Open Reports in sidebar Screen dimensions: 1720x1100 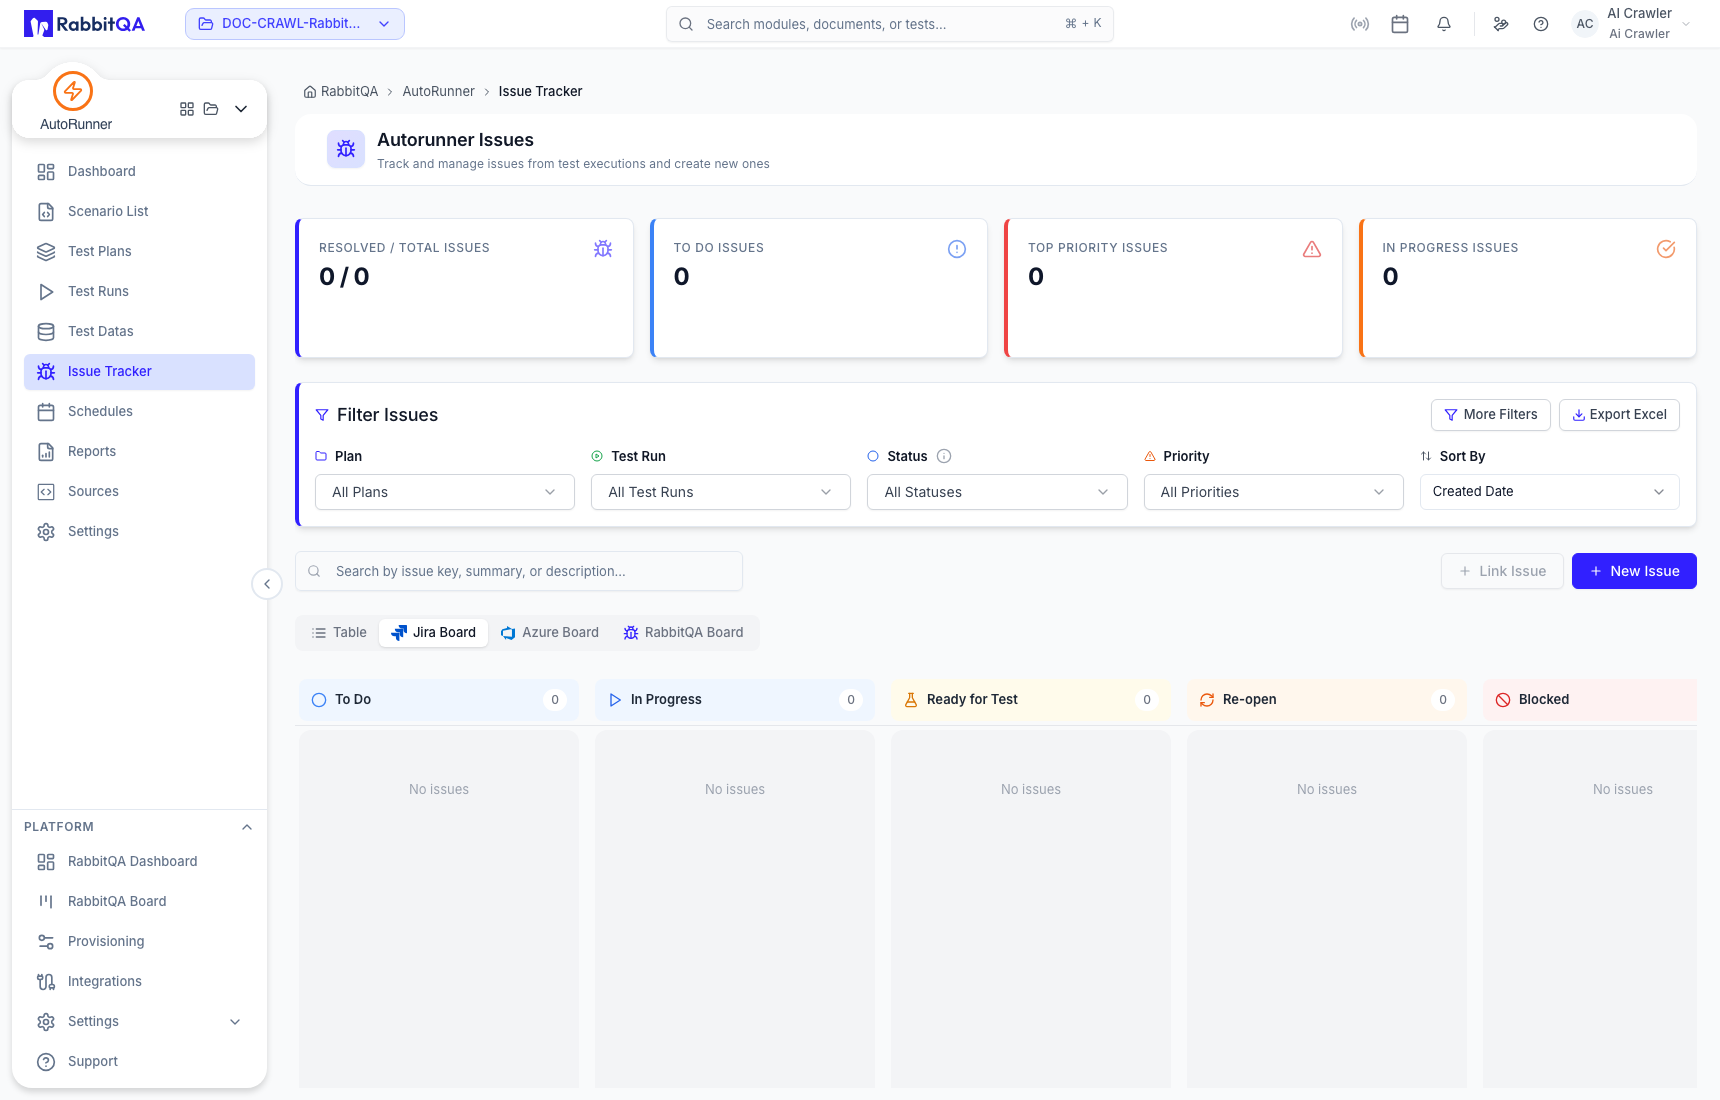point(139,452)
